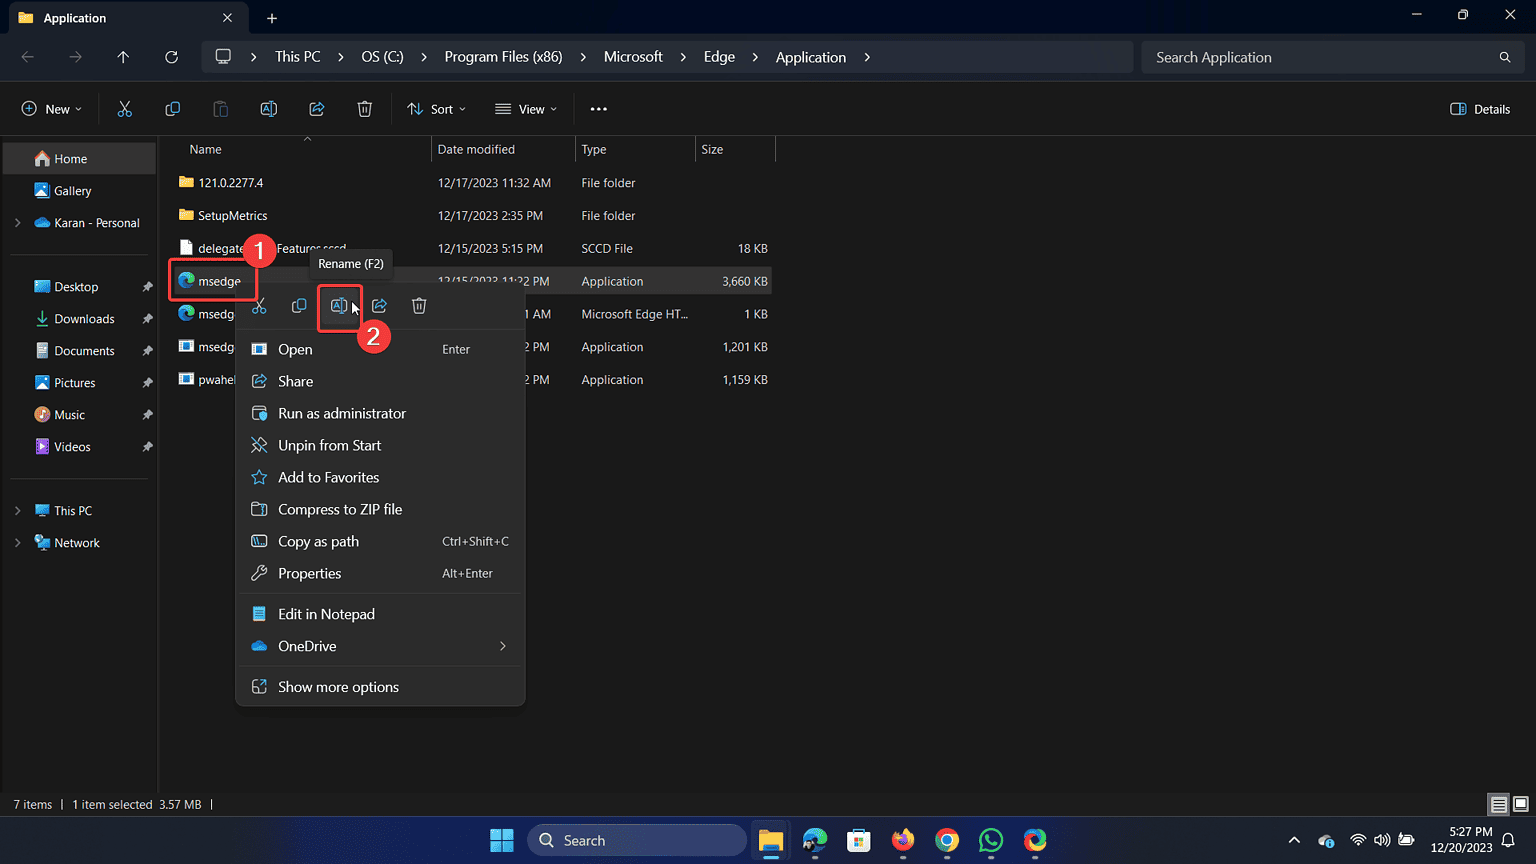
Task: Open the Sort dropdown
Action: [436, 109]
